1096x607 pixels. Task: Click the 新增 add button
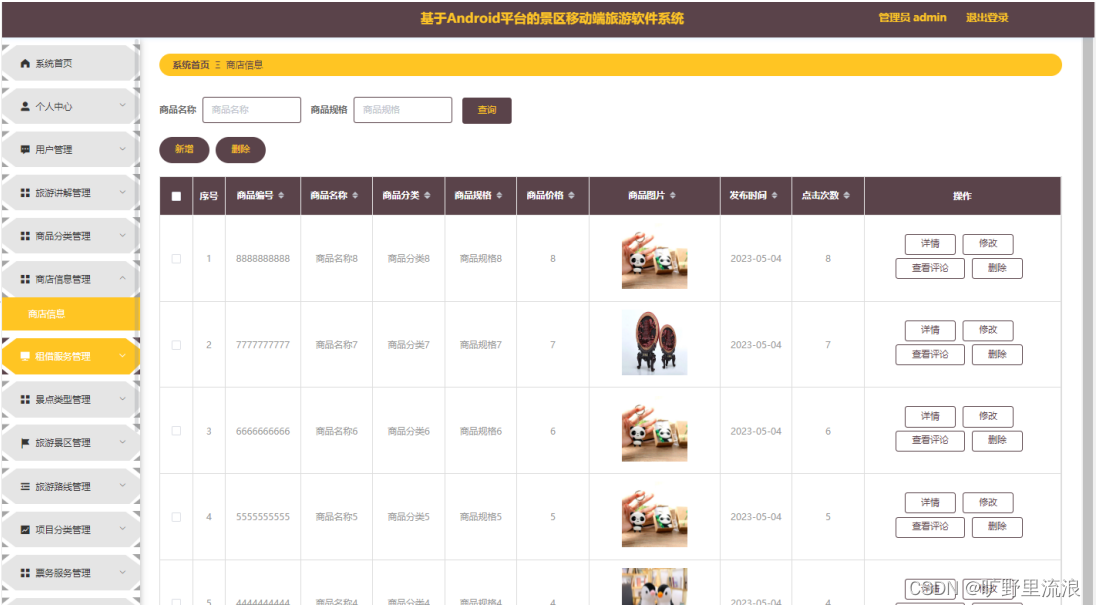click(184, 150)
